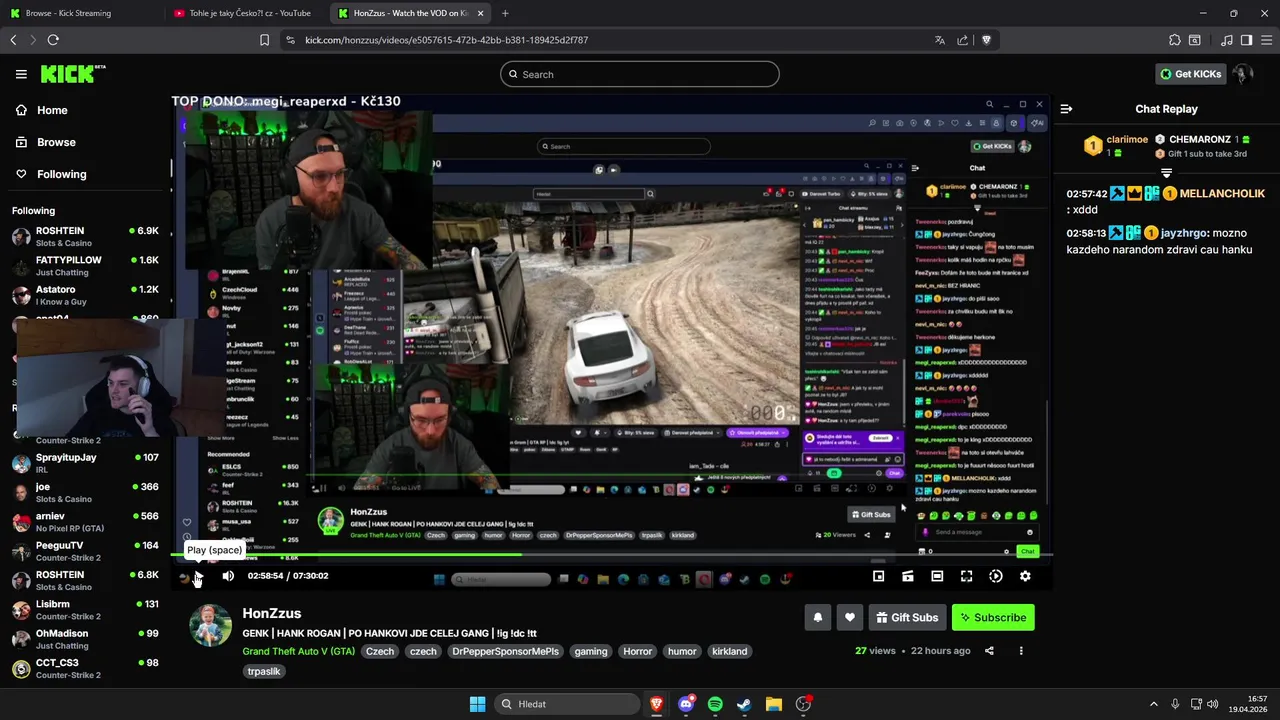The width and height of the screenshot is (1280, 720).
Task: Open more options three-dot menu
Action: [1021, 651]
